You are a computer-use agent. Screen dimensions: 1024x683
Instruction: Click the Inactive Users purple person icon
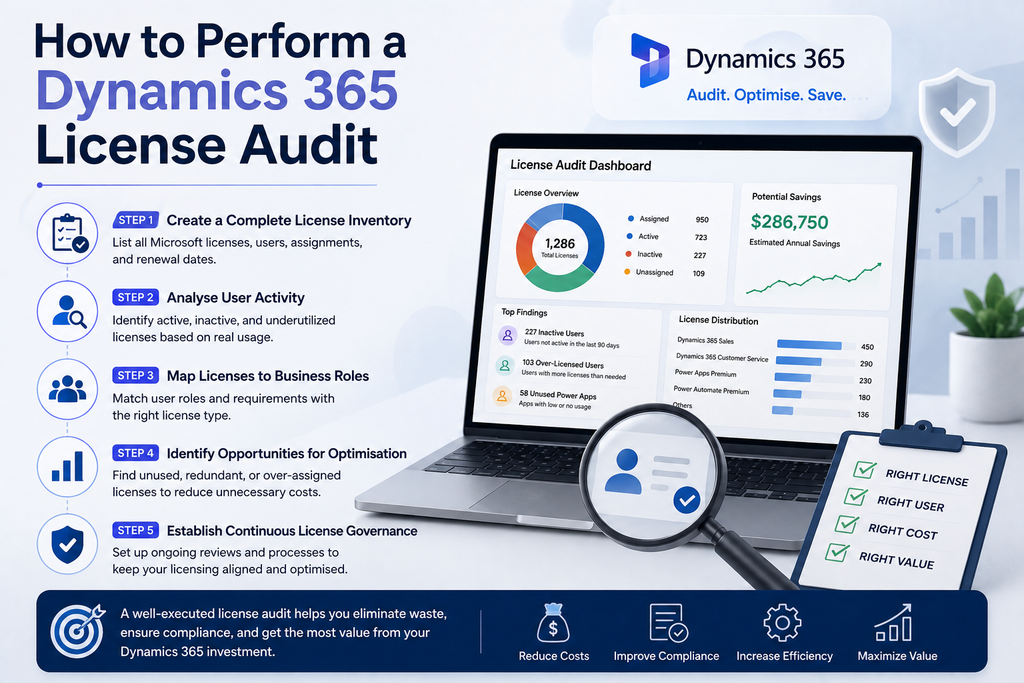coord(507,336)
